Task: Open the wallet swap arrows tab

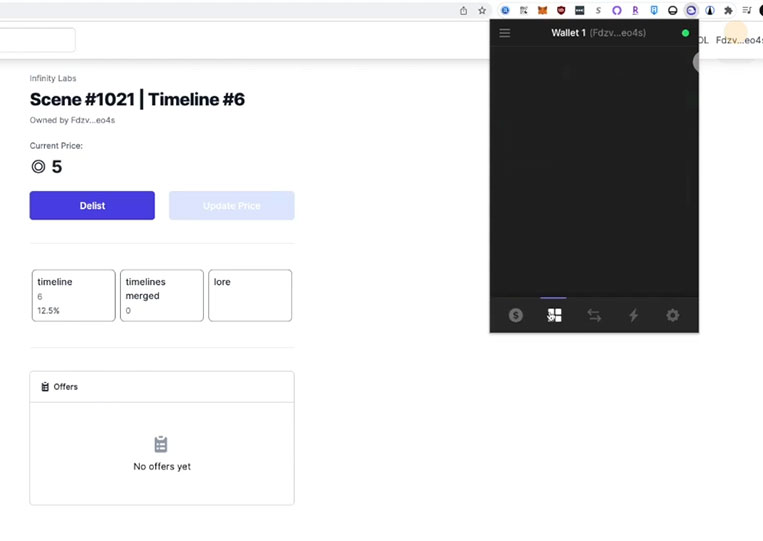Action: 594,315
